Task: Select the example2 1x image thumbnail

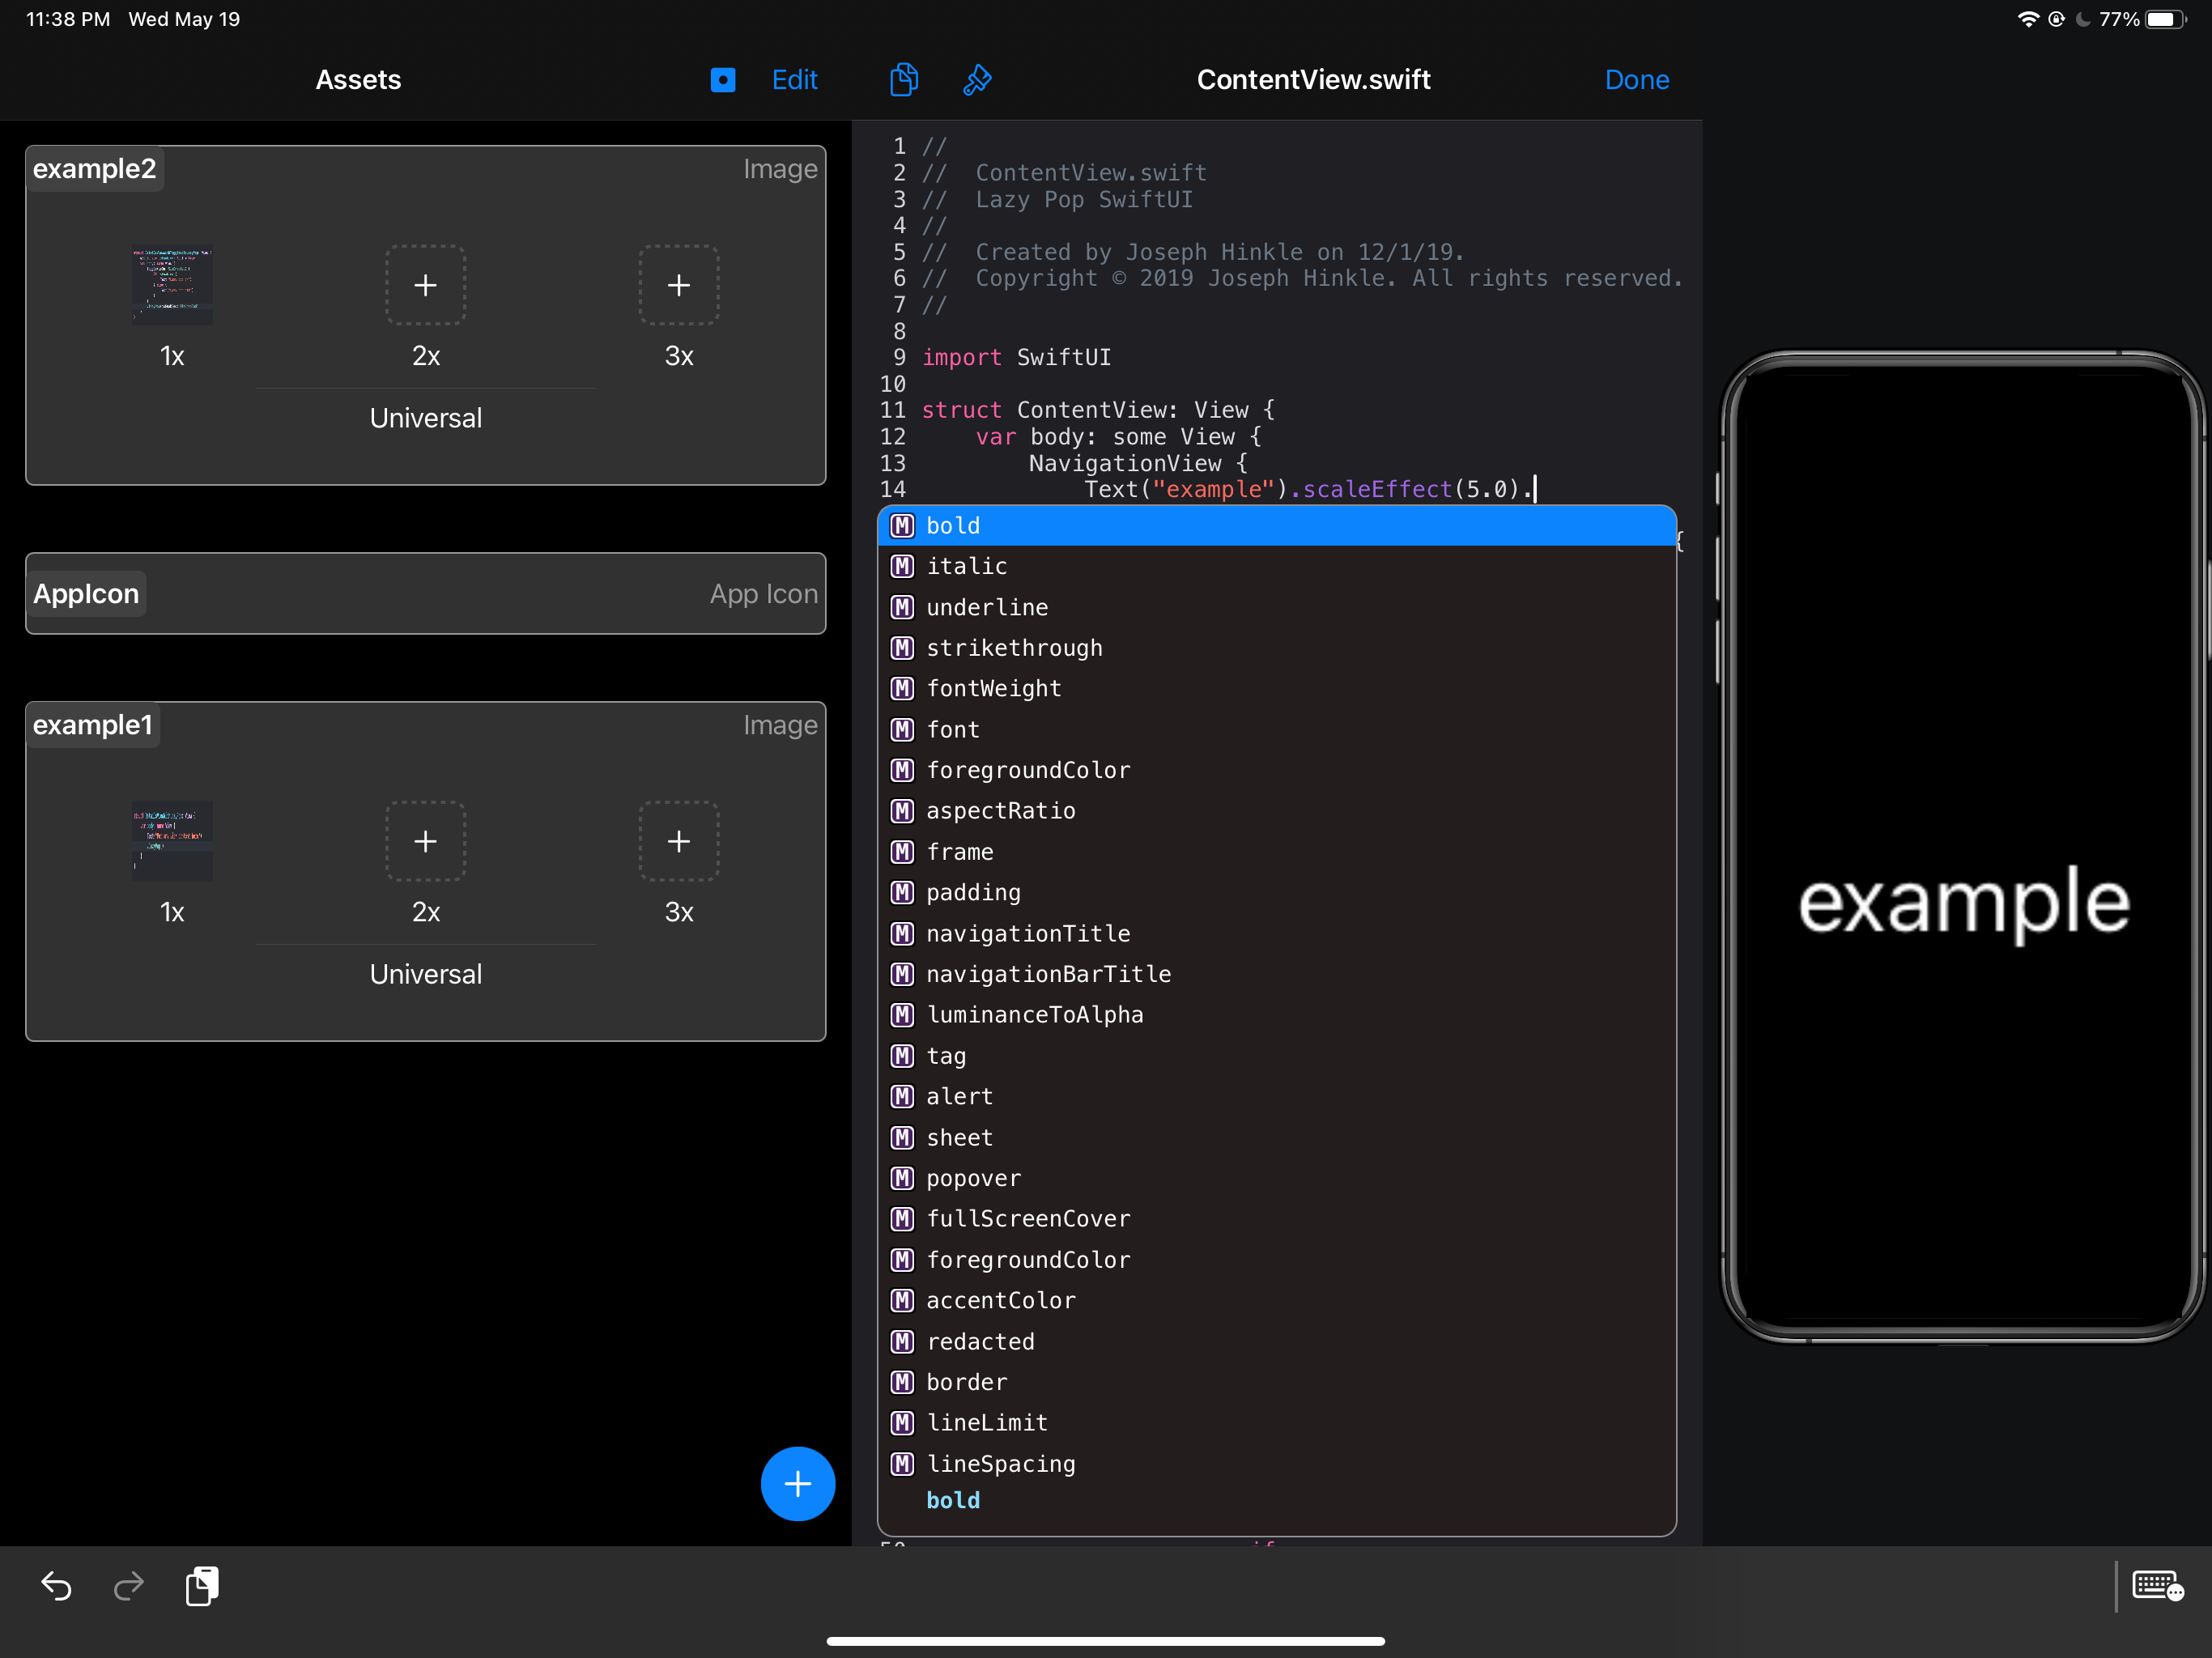Action: pos(172,286)
